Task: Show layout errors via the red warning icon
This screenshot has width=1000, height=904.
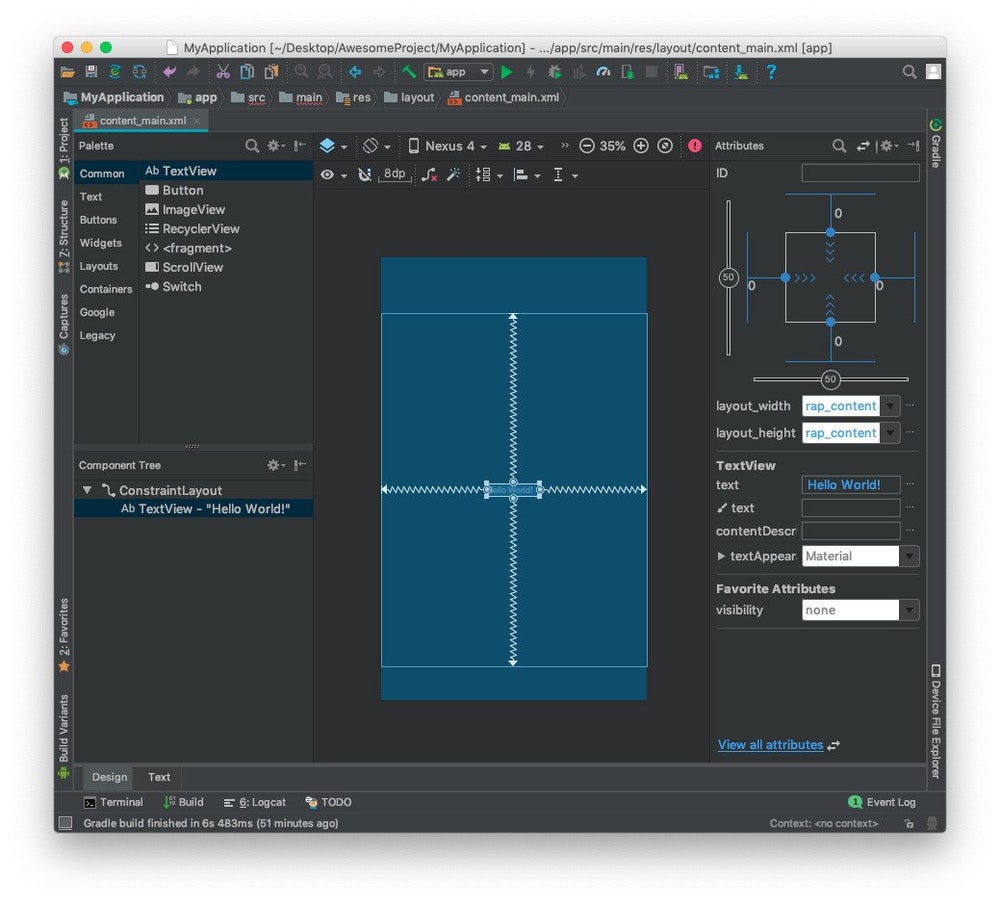Action: coord(695,146)
